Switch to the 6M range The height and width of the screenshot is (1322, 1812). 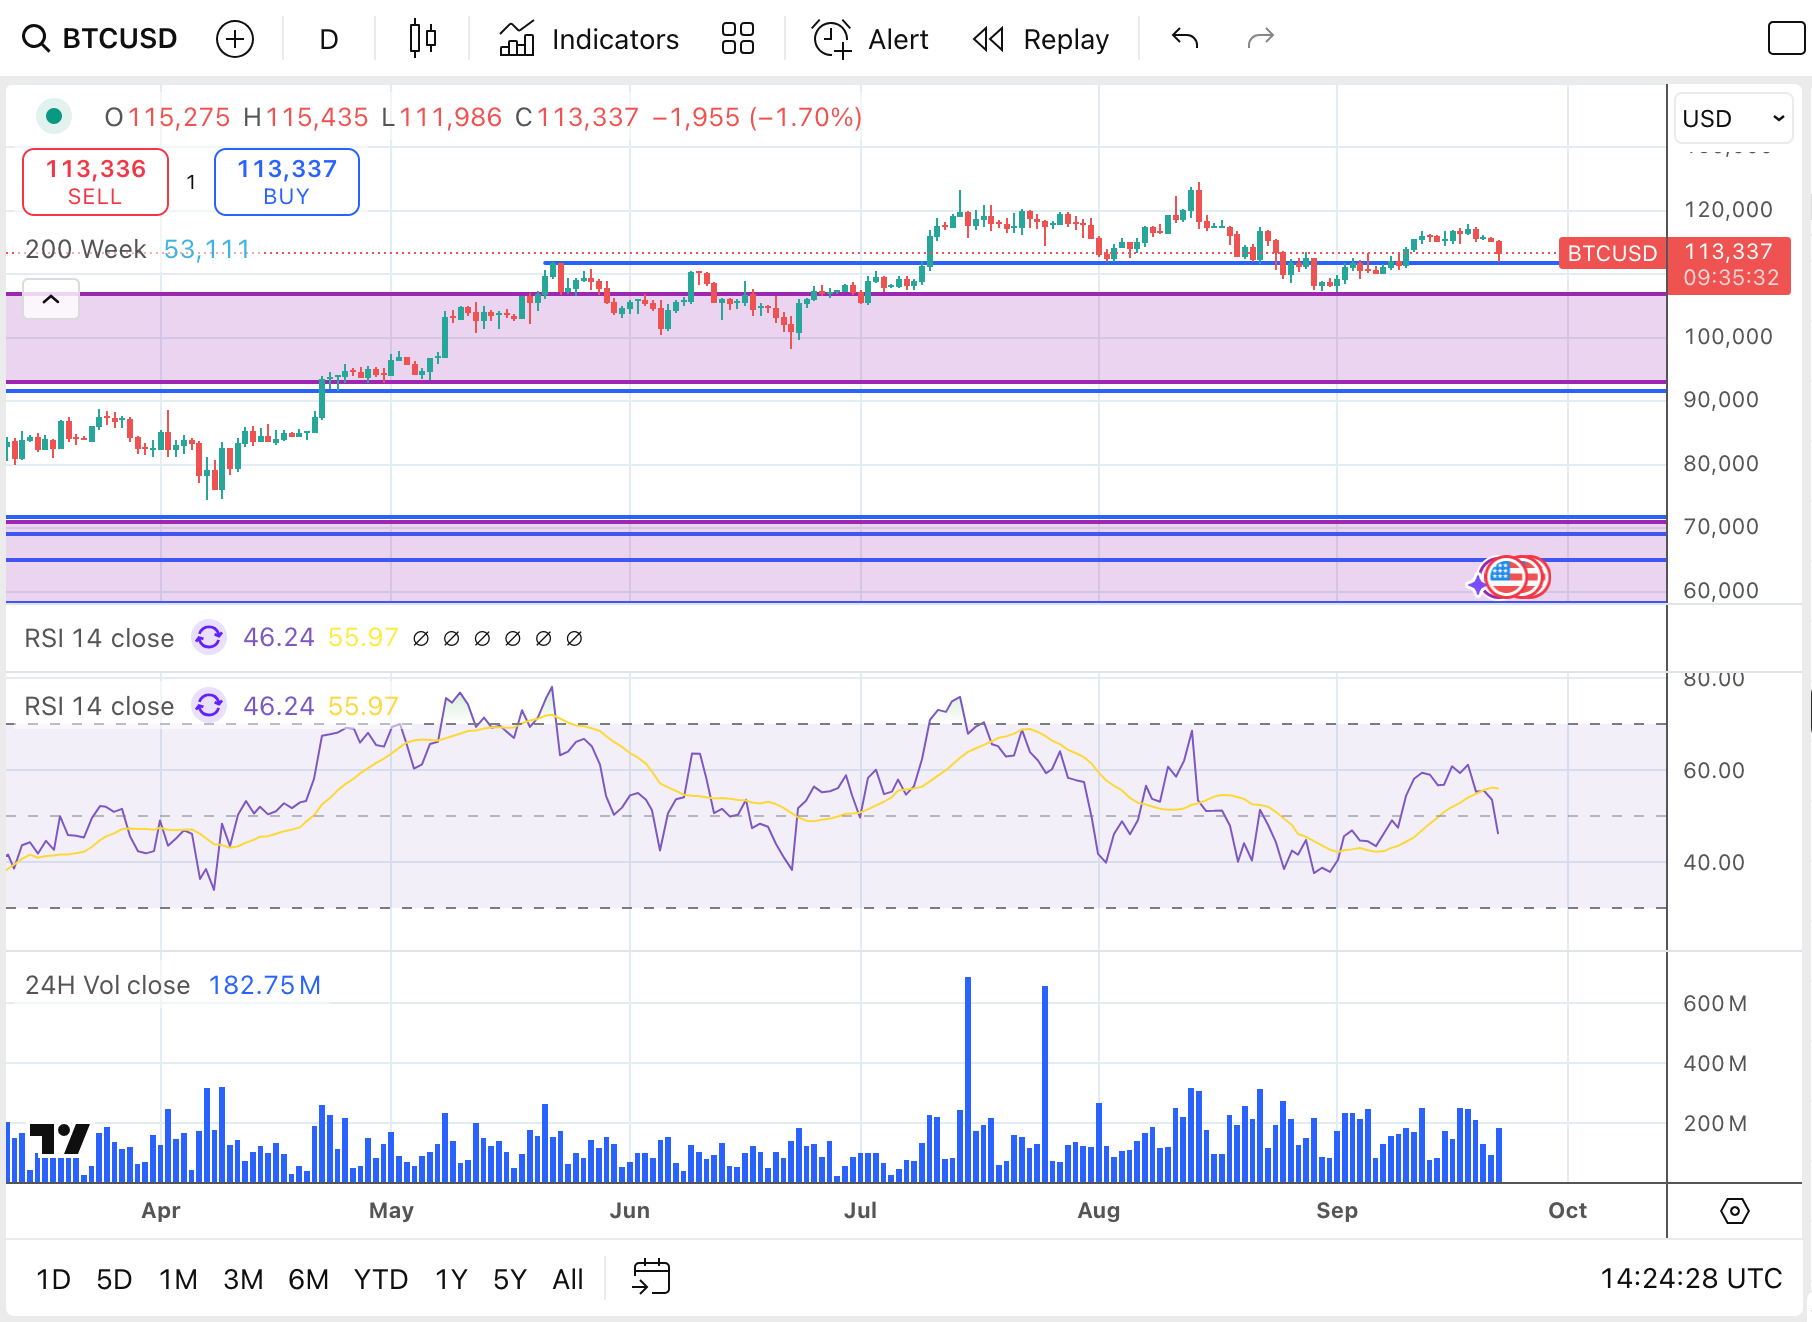click(308, 1279)
